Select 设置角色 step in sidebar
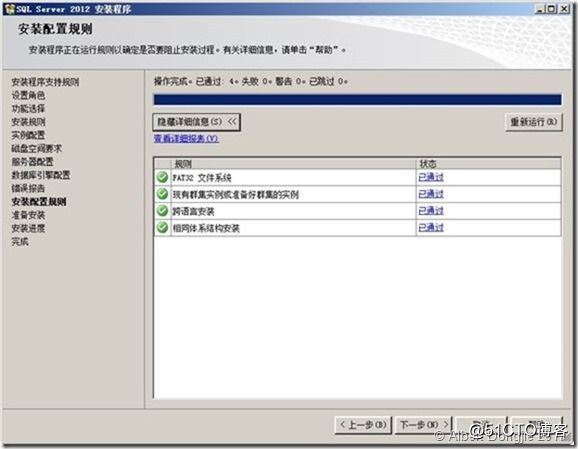This screenshot has width=578, height=449. pos(28,95)
